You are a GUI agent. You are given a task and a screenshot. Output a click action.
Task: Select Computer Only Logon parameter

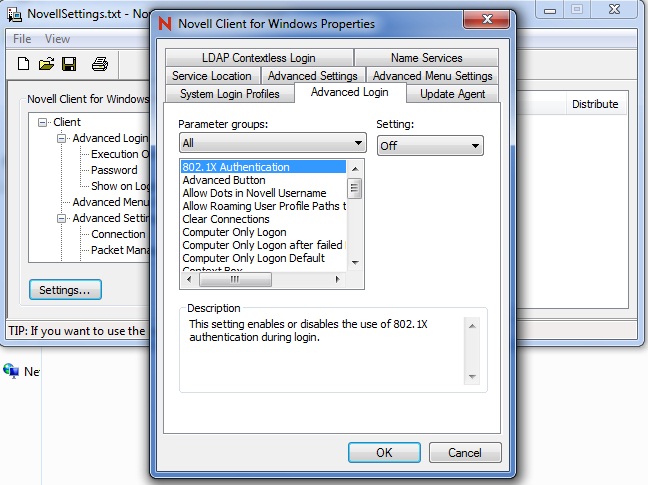pos(263,232)
